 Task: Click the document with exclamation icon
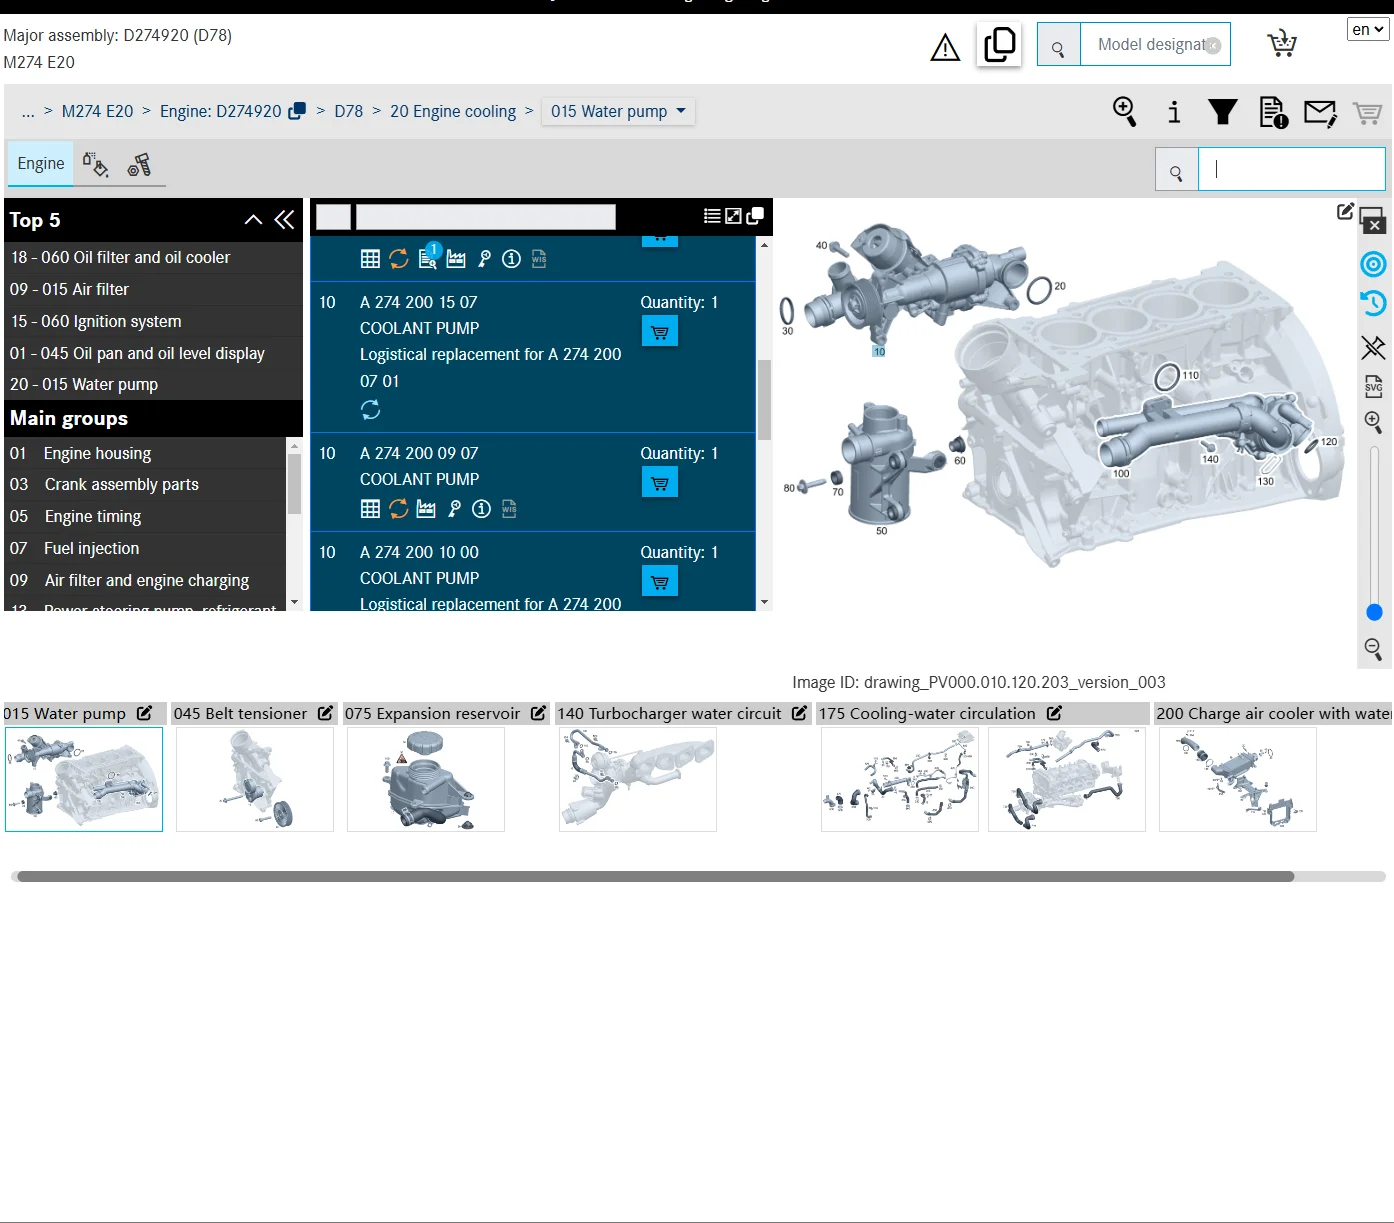pyautogui.click(x=1273, y=112)
